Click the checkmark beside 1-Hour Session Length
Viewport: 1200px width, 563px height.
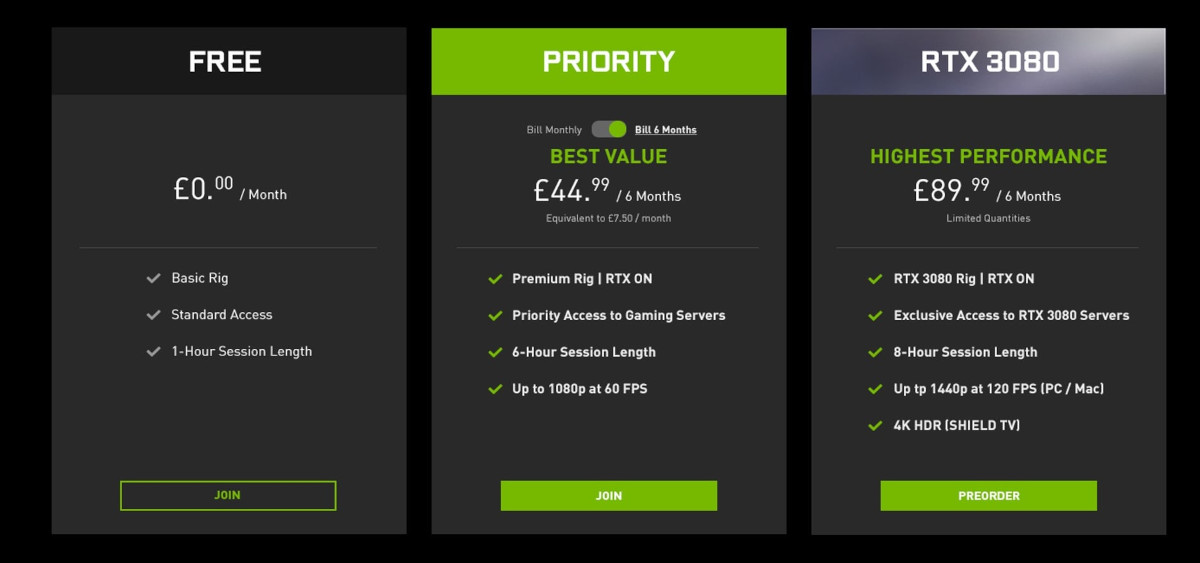pos(153,352)
